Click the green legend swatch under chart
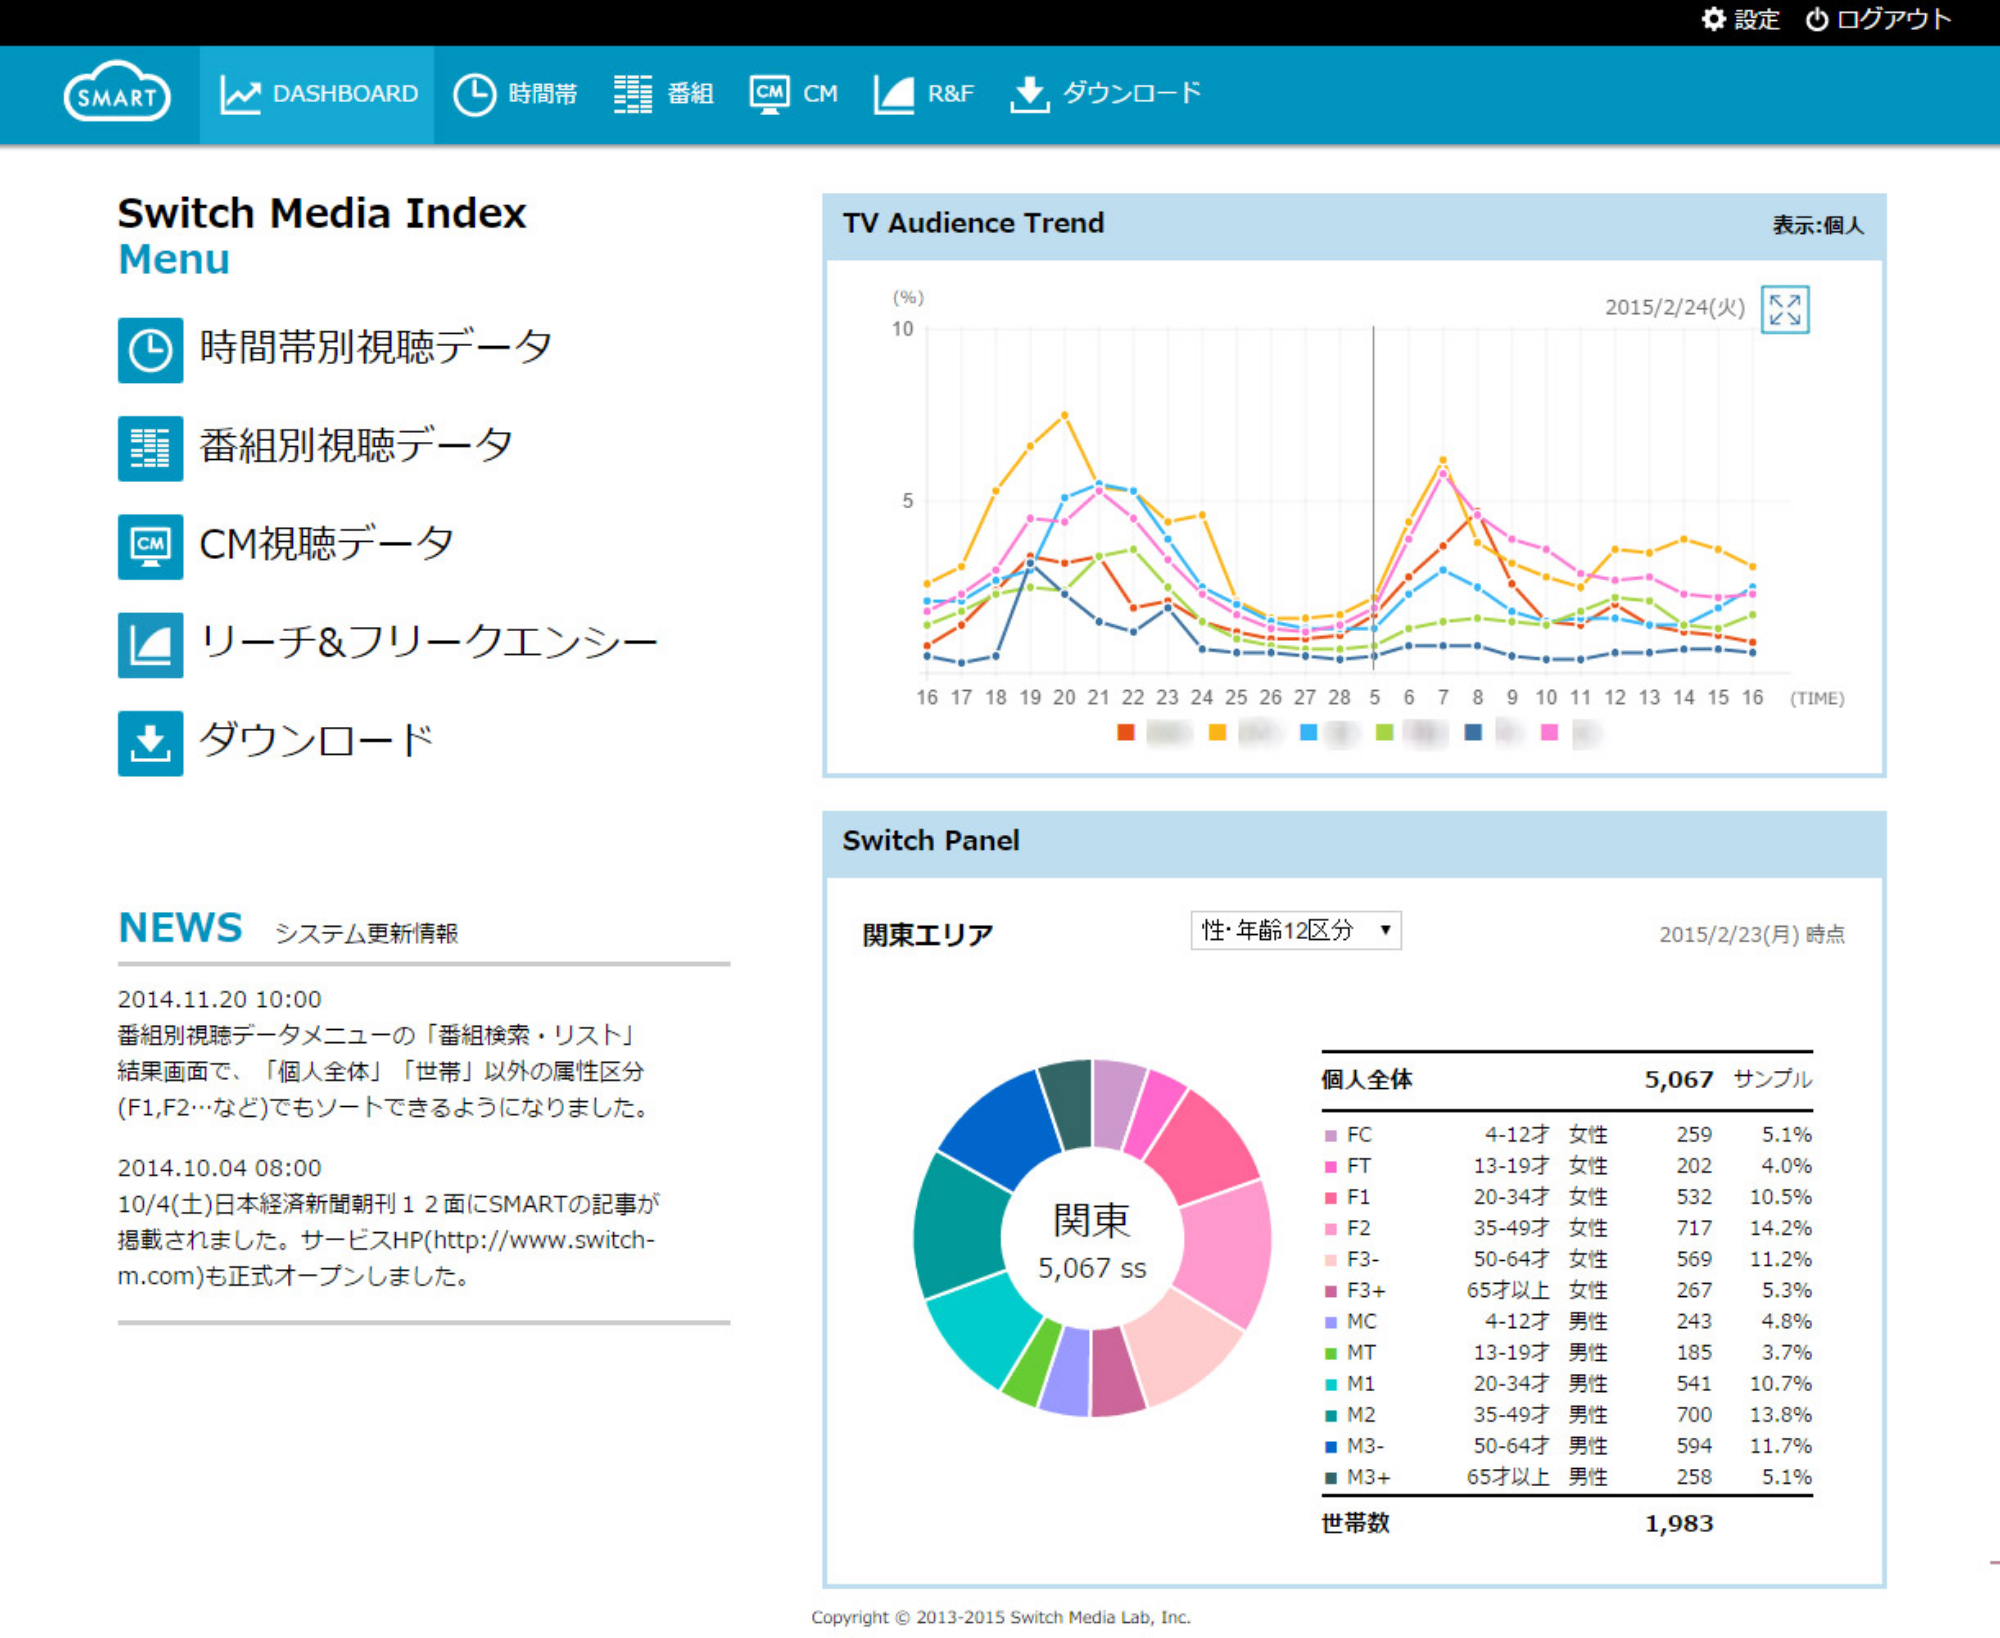The height and width of the screenshot is (1638, 2000). point(1384,732)
